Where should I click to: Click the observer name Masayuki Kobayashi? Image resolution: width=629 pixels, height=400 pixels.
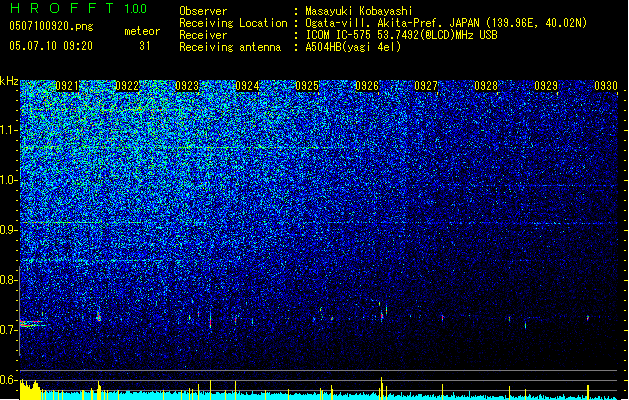[x=359, y=11]
